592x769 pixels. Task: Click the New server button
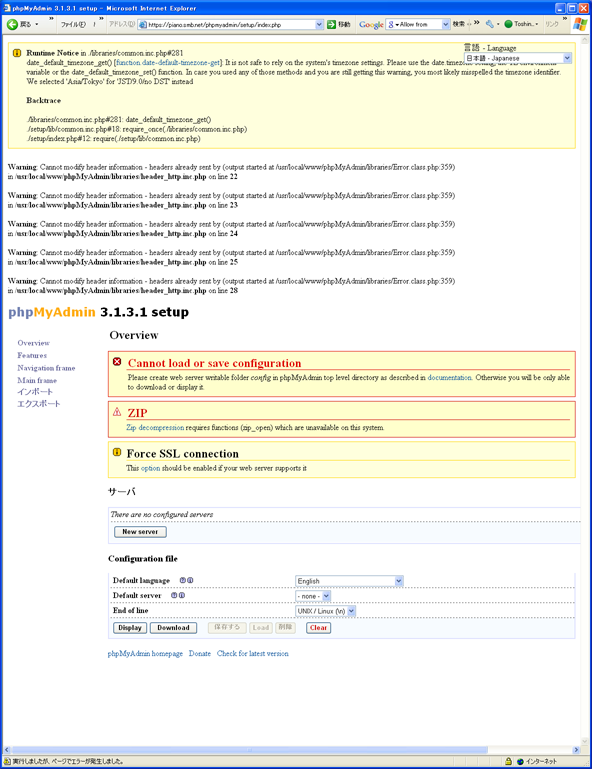[140, 532]
